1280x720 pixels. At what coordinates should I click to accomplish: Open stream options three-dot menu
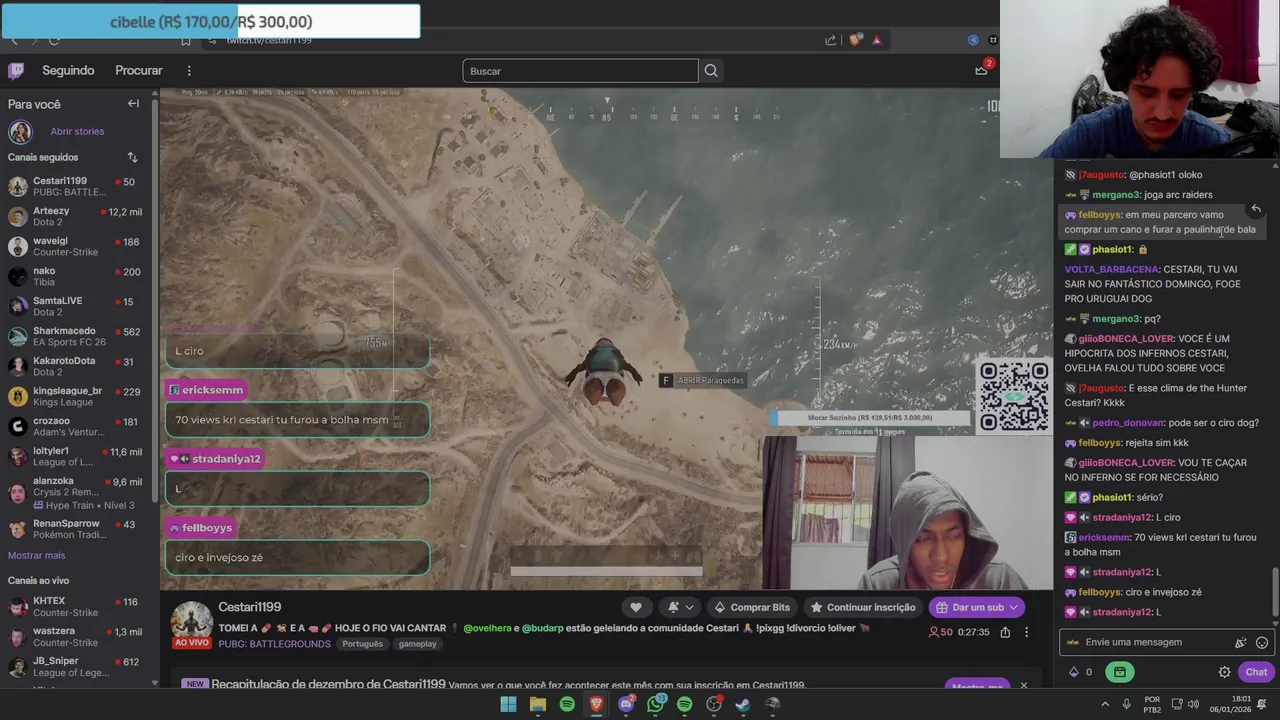click(x=1026, y=632)
